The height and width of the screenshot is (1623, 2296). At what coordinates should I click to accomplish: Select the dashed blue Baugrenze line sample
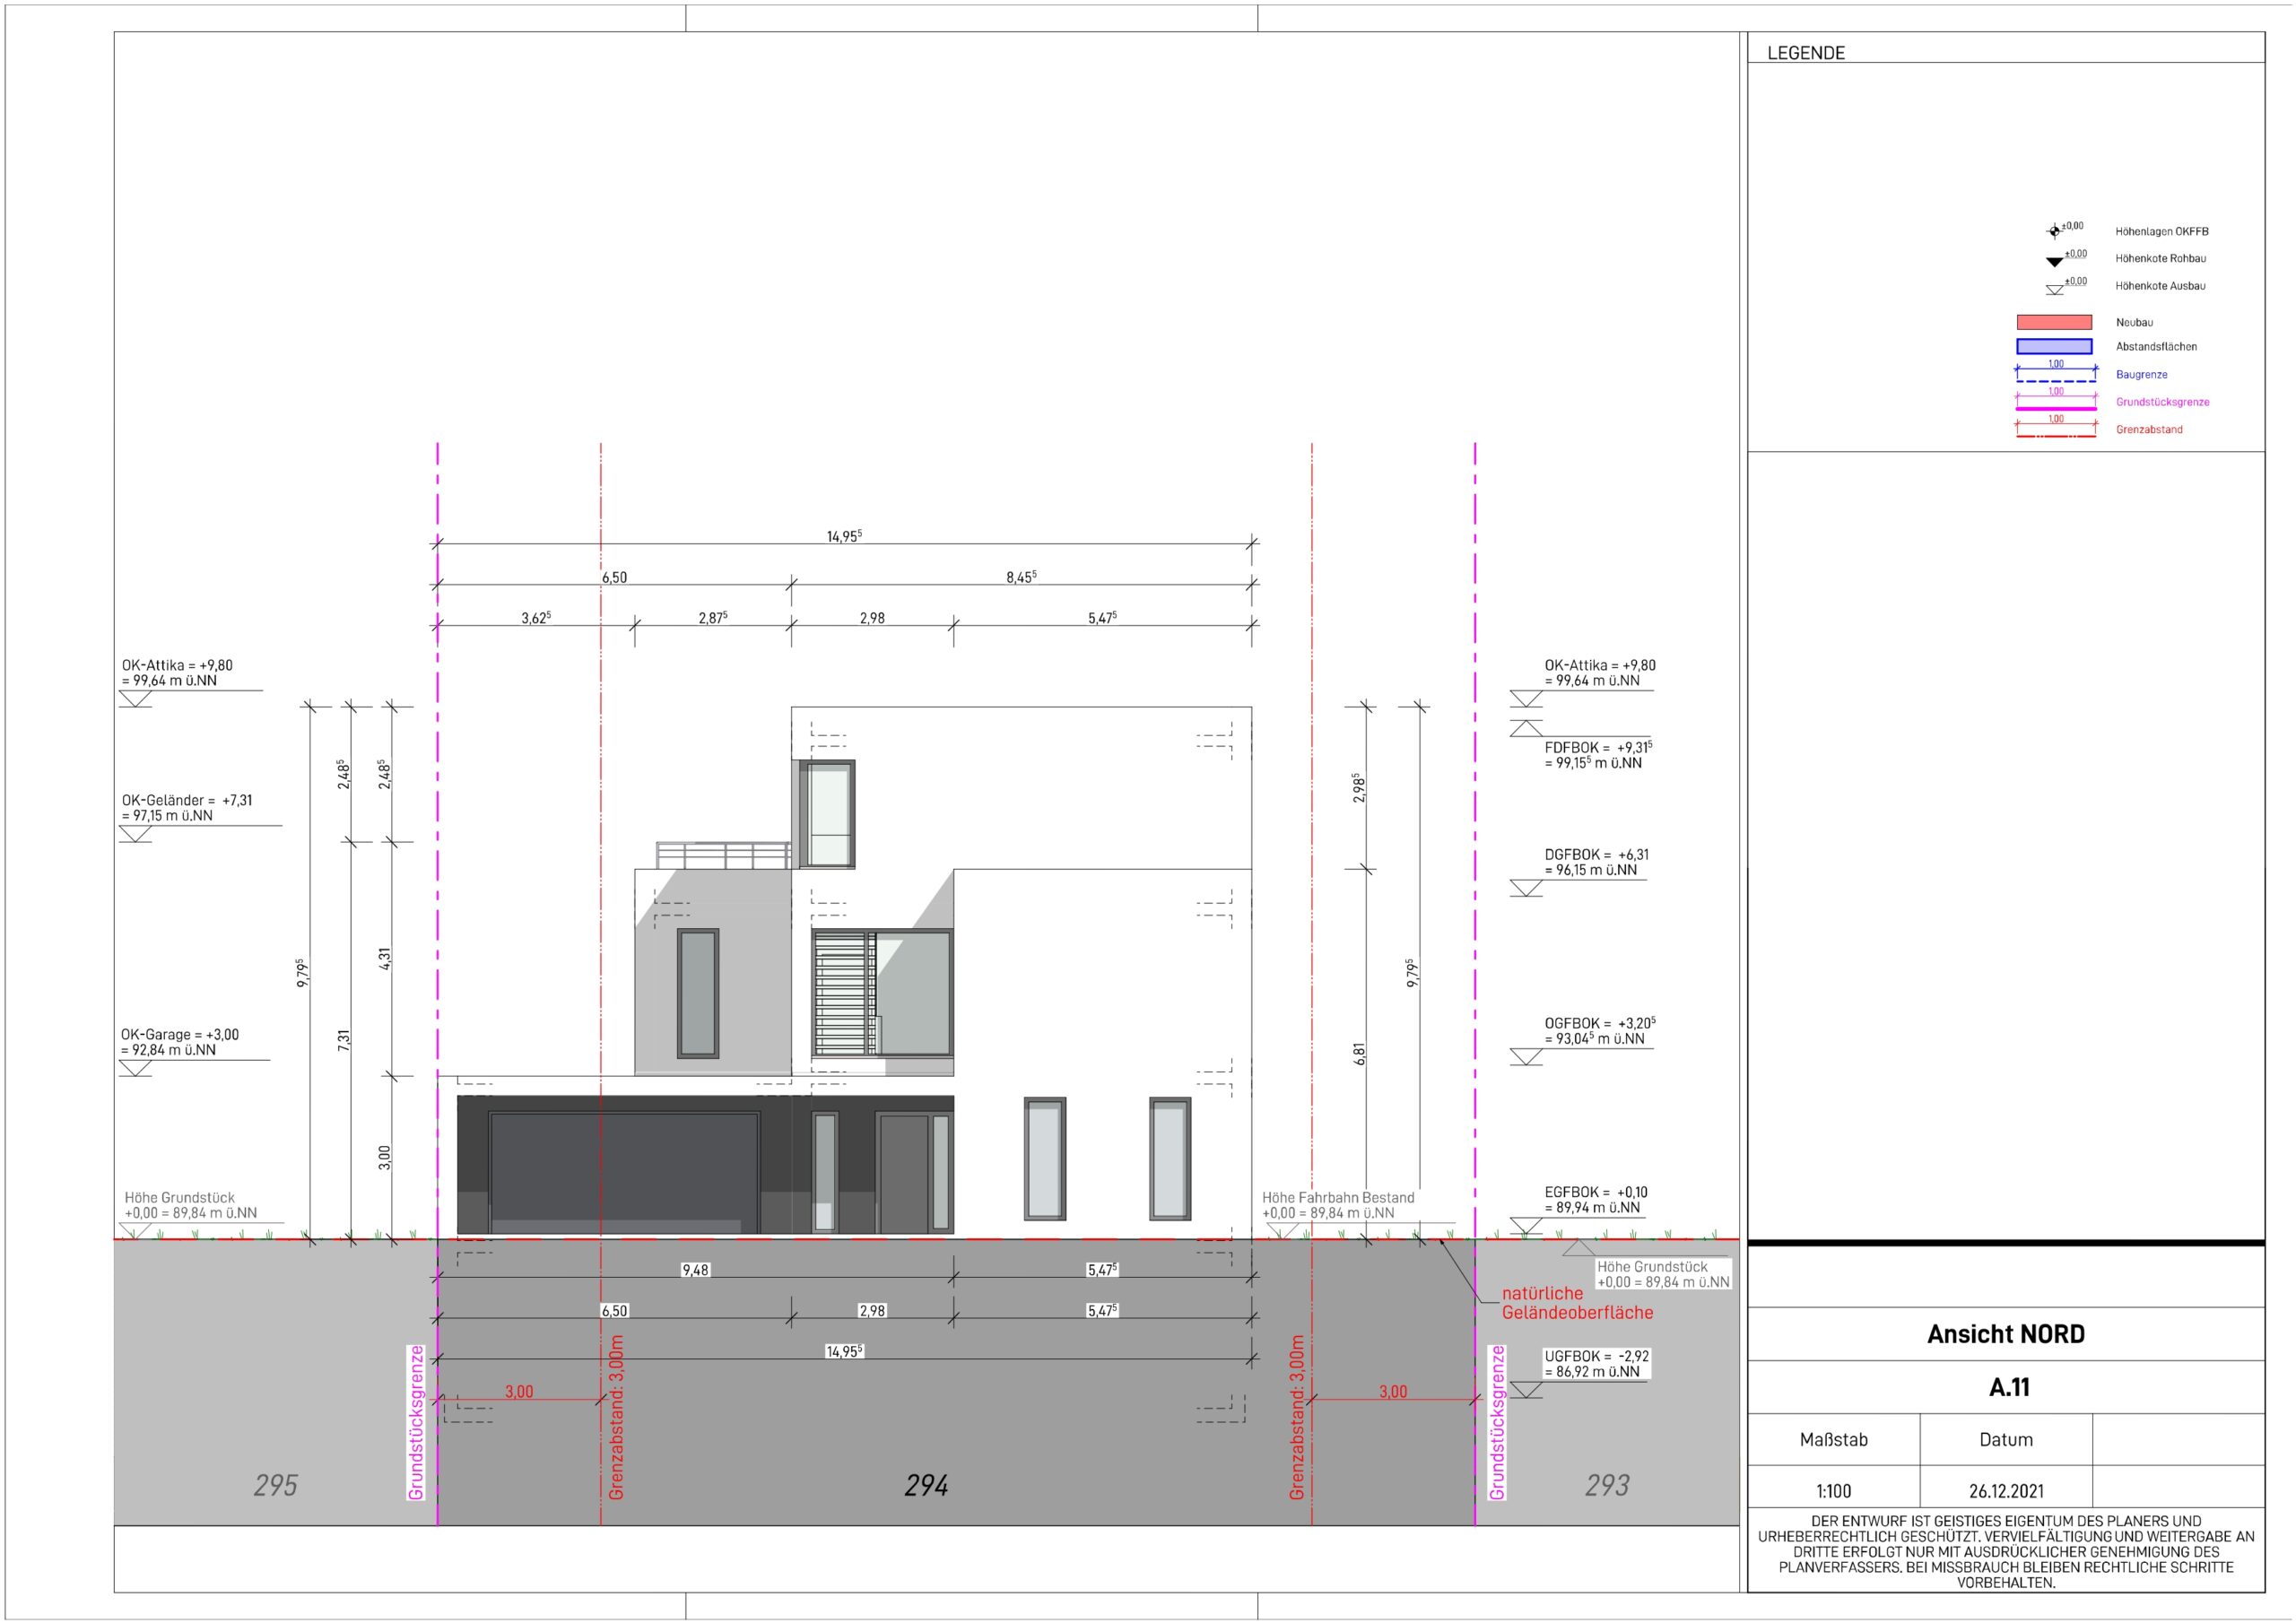[2055, 381]
